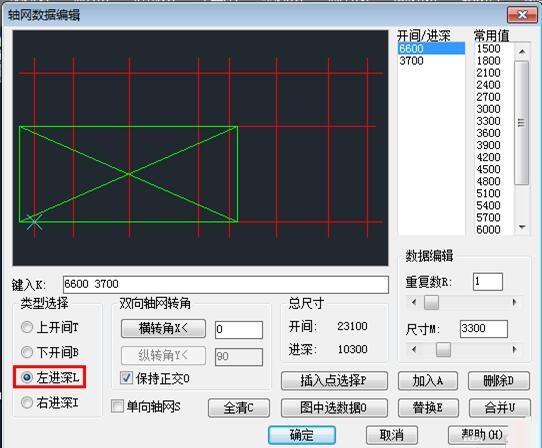The width and height of the screenshot is (542, 448).
Task: Click the 重复数R input field
Action: click(487, 281)
